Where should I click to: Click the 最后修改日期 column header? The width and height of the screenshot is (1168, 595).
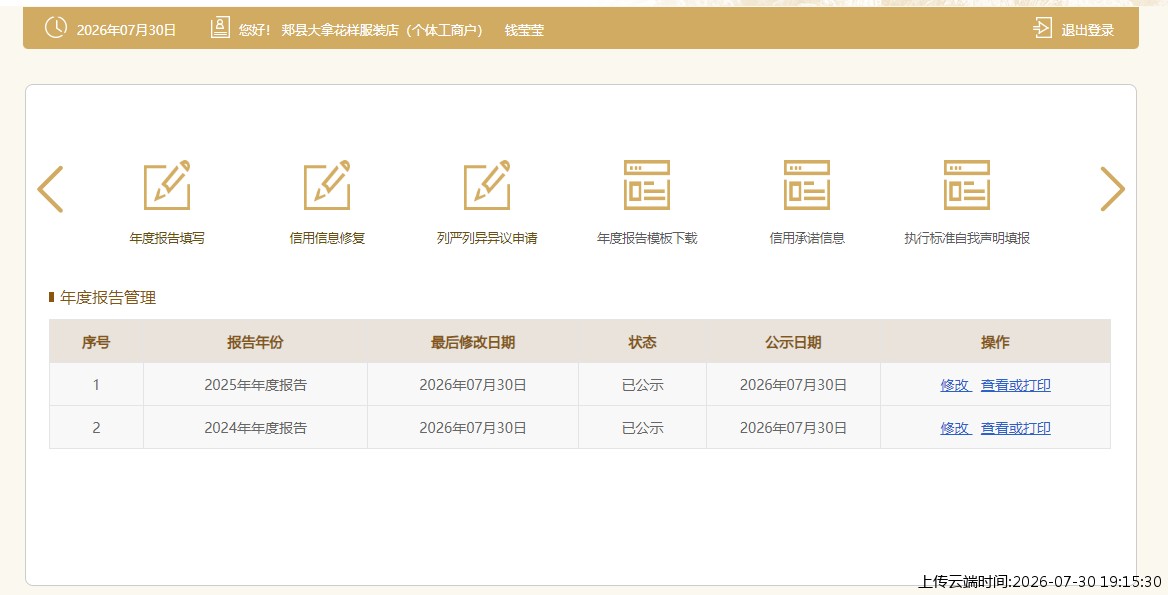[x=473, y=343]
